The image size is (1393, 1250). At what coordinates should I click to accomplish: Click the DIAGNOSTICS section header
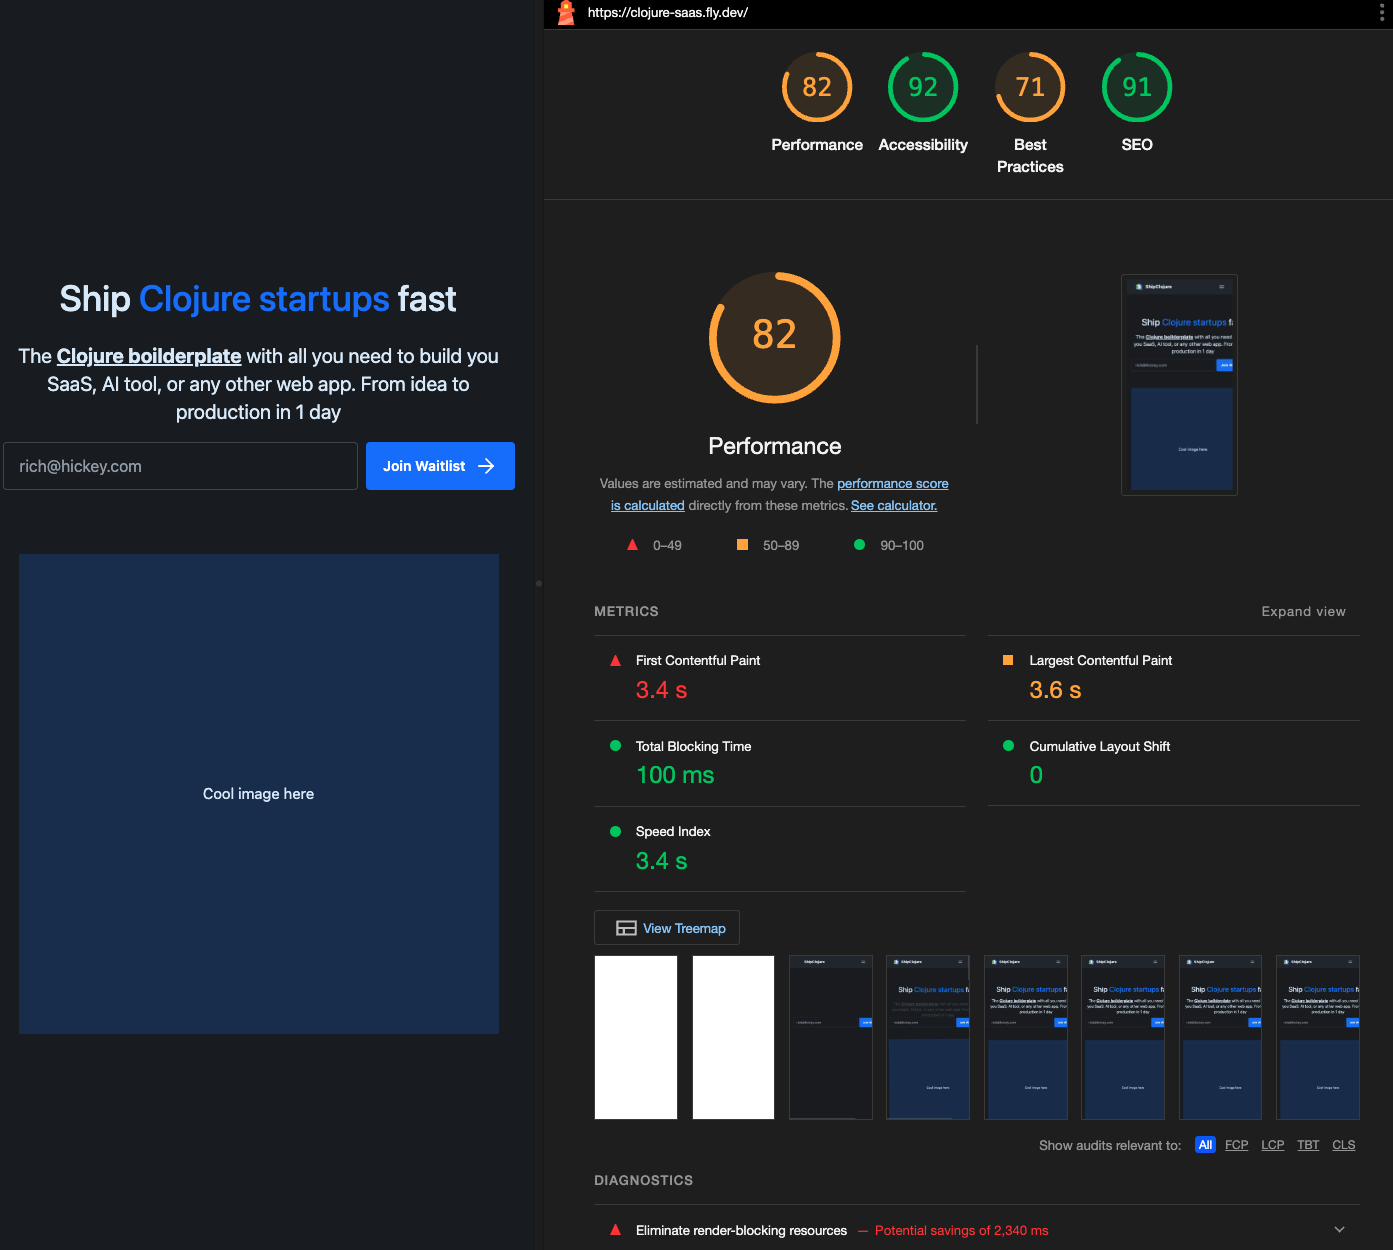tap(643, 1180)
